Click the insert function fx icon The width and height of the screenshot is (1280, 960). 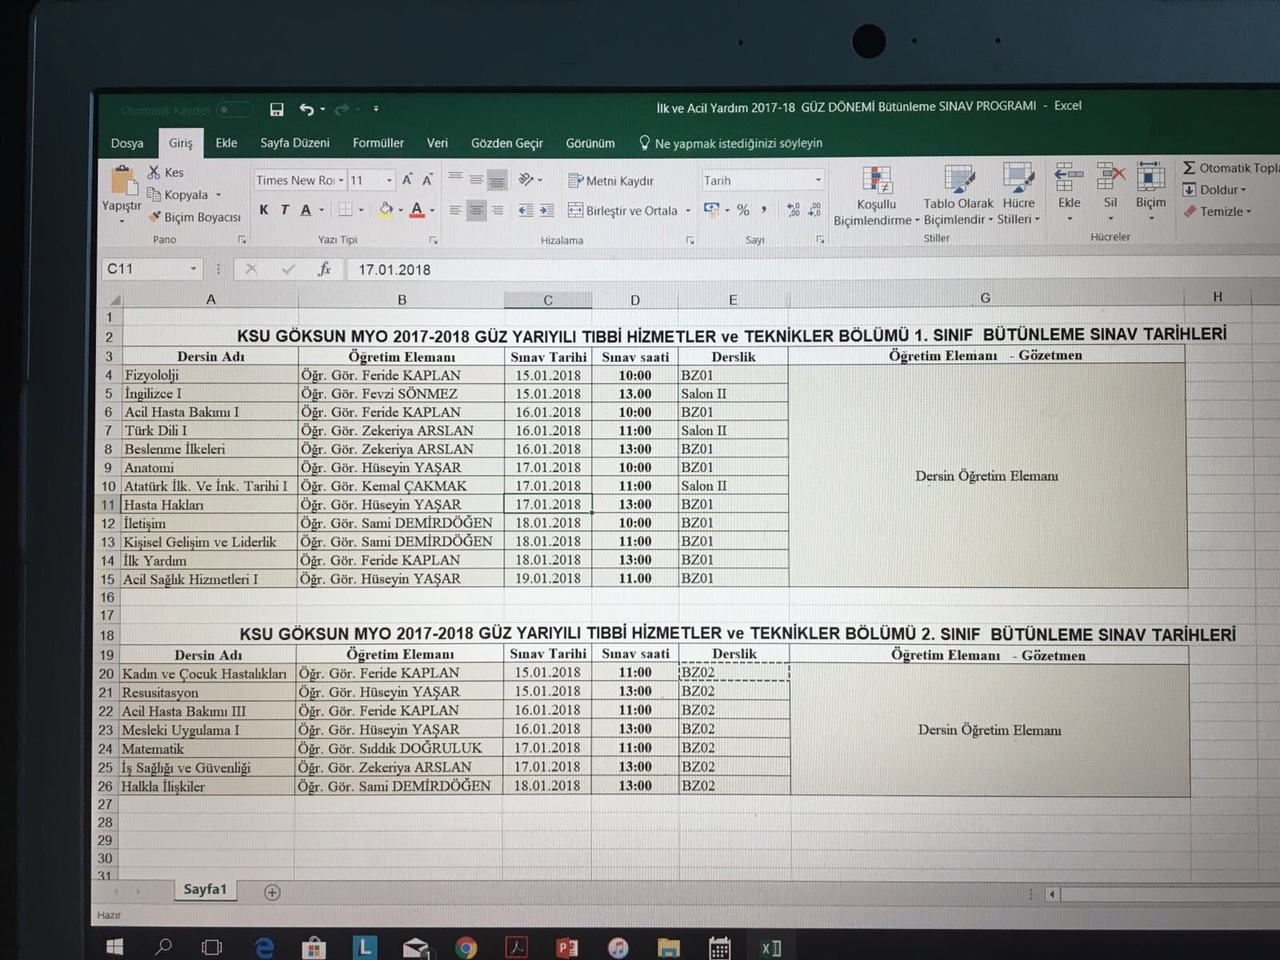pyautogui.click(x=324, y=269)
